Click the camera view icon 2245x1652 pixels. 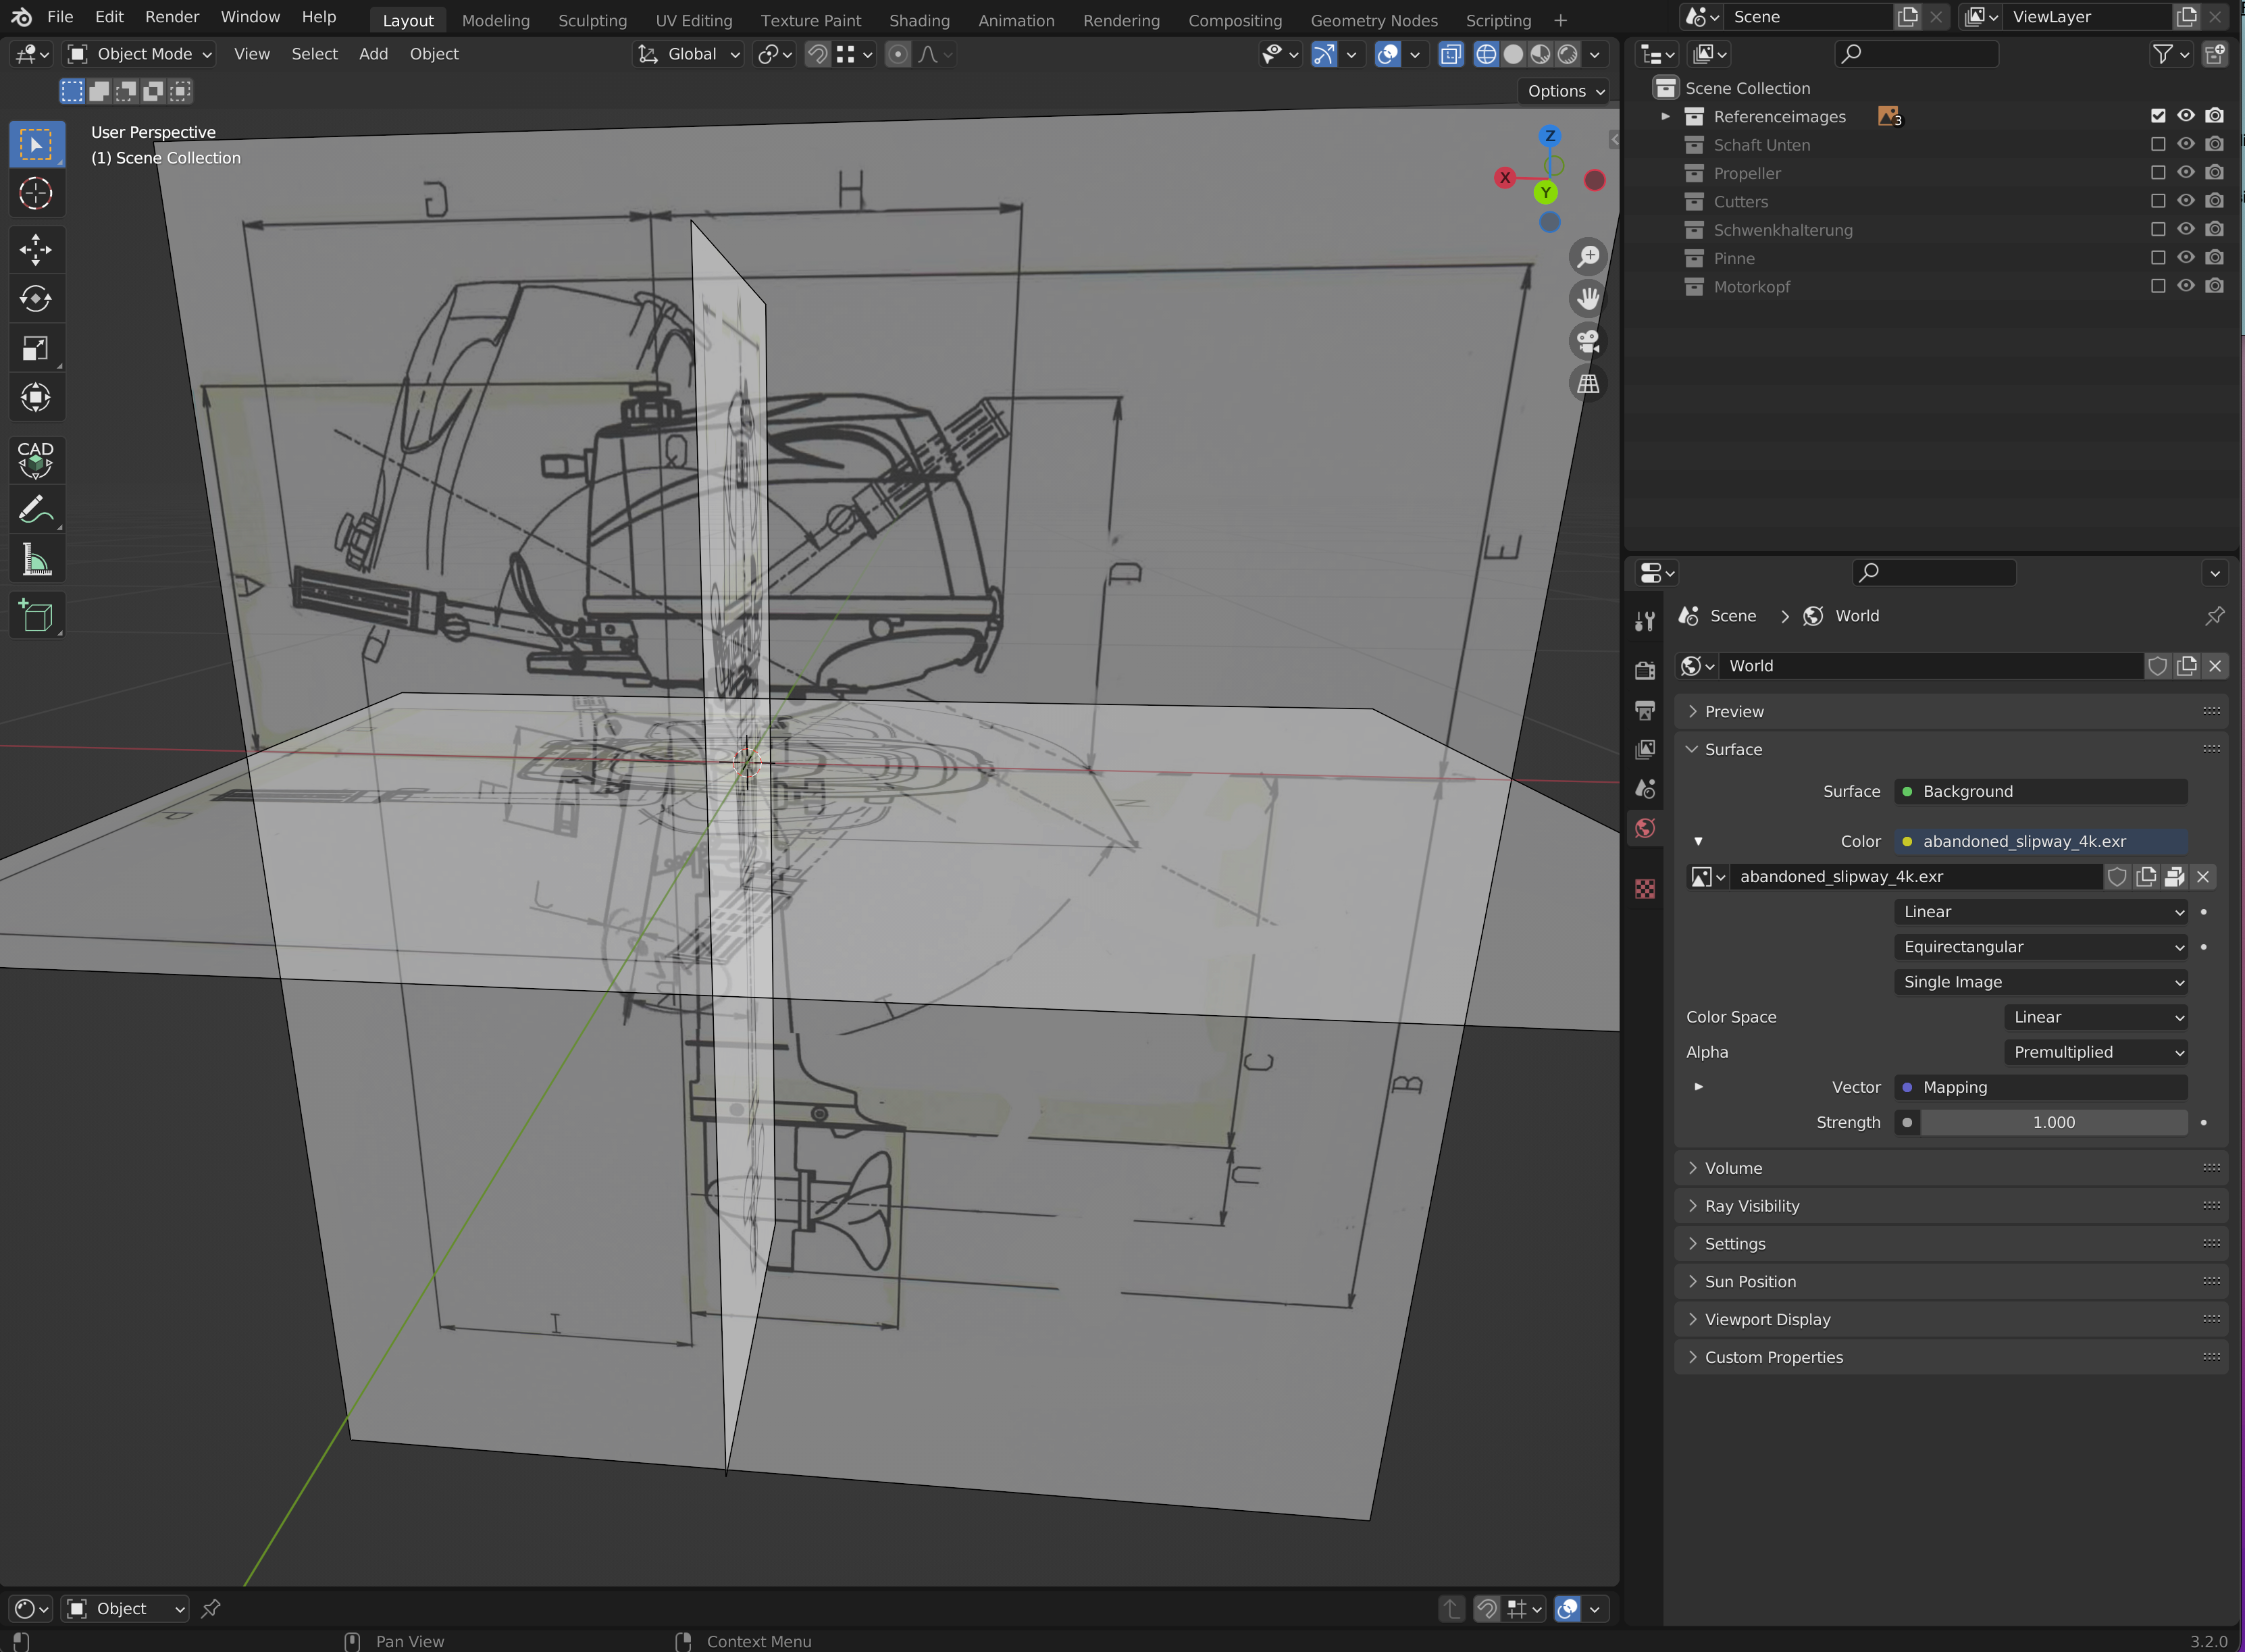pos(1587,341)
